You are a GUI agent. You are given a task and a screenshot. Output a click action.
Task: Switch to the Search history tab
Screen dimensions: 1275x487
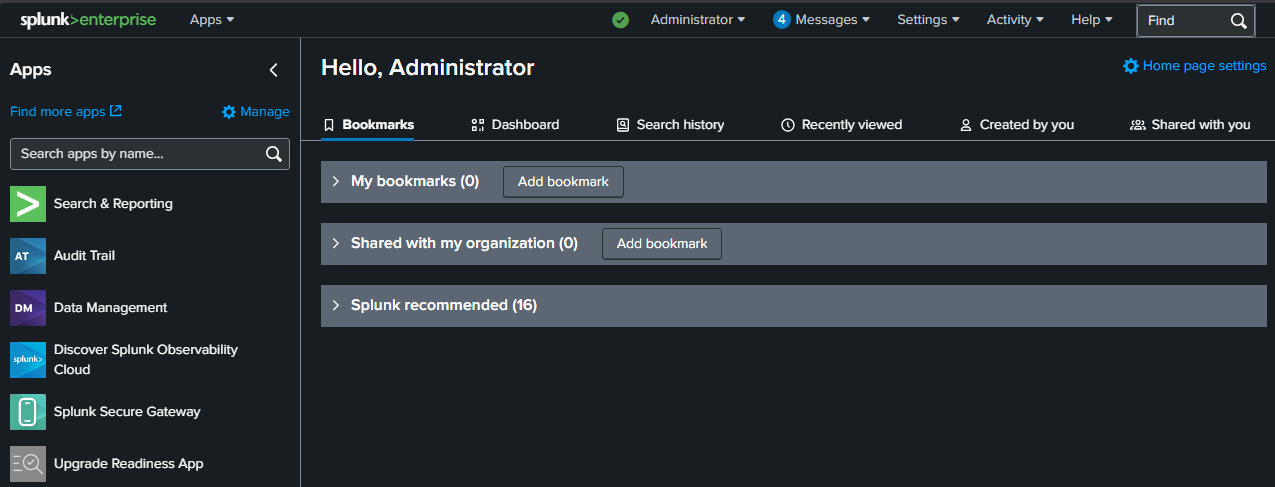[x=670, y=125]
